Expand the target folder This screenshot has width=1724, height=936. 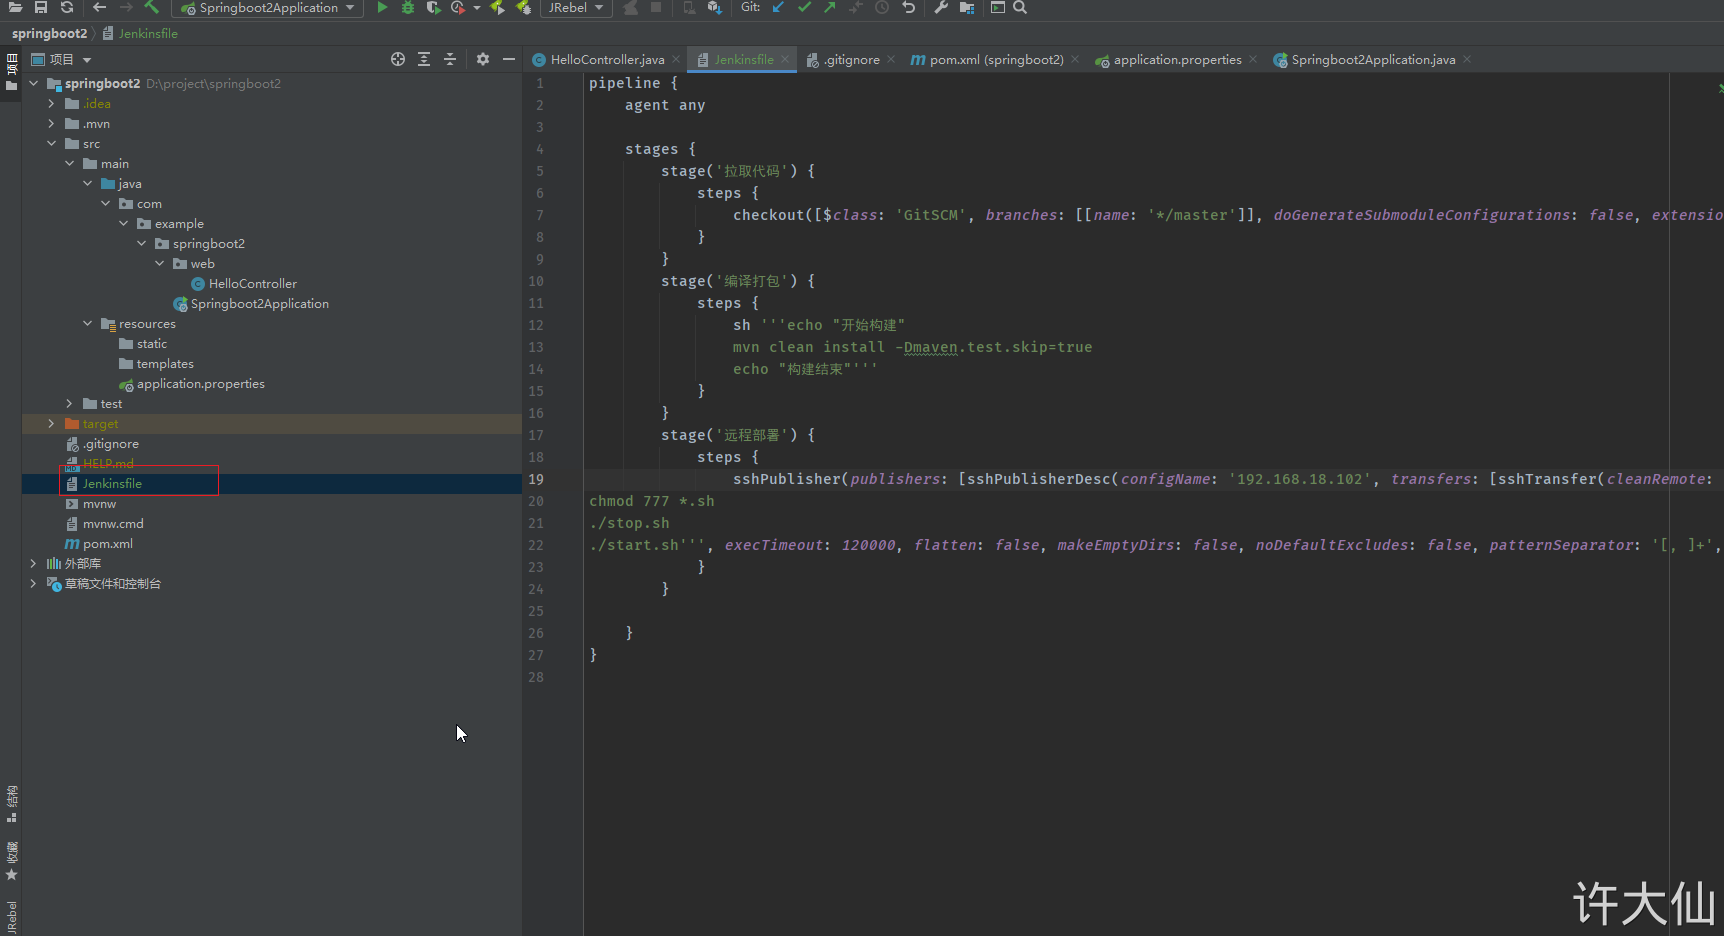(x=52, y=424)
